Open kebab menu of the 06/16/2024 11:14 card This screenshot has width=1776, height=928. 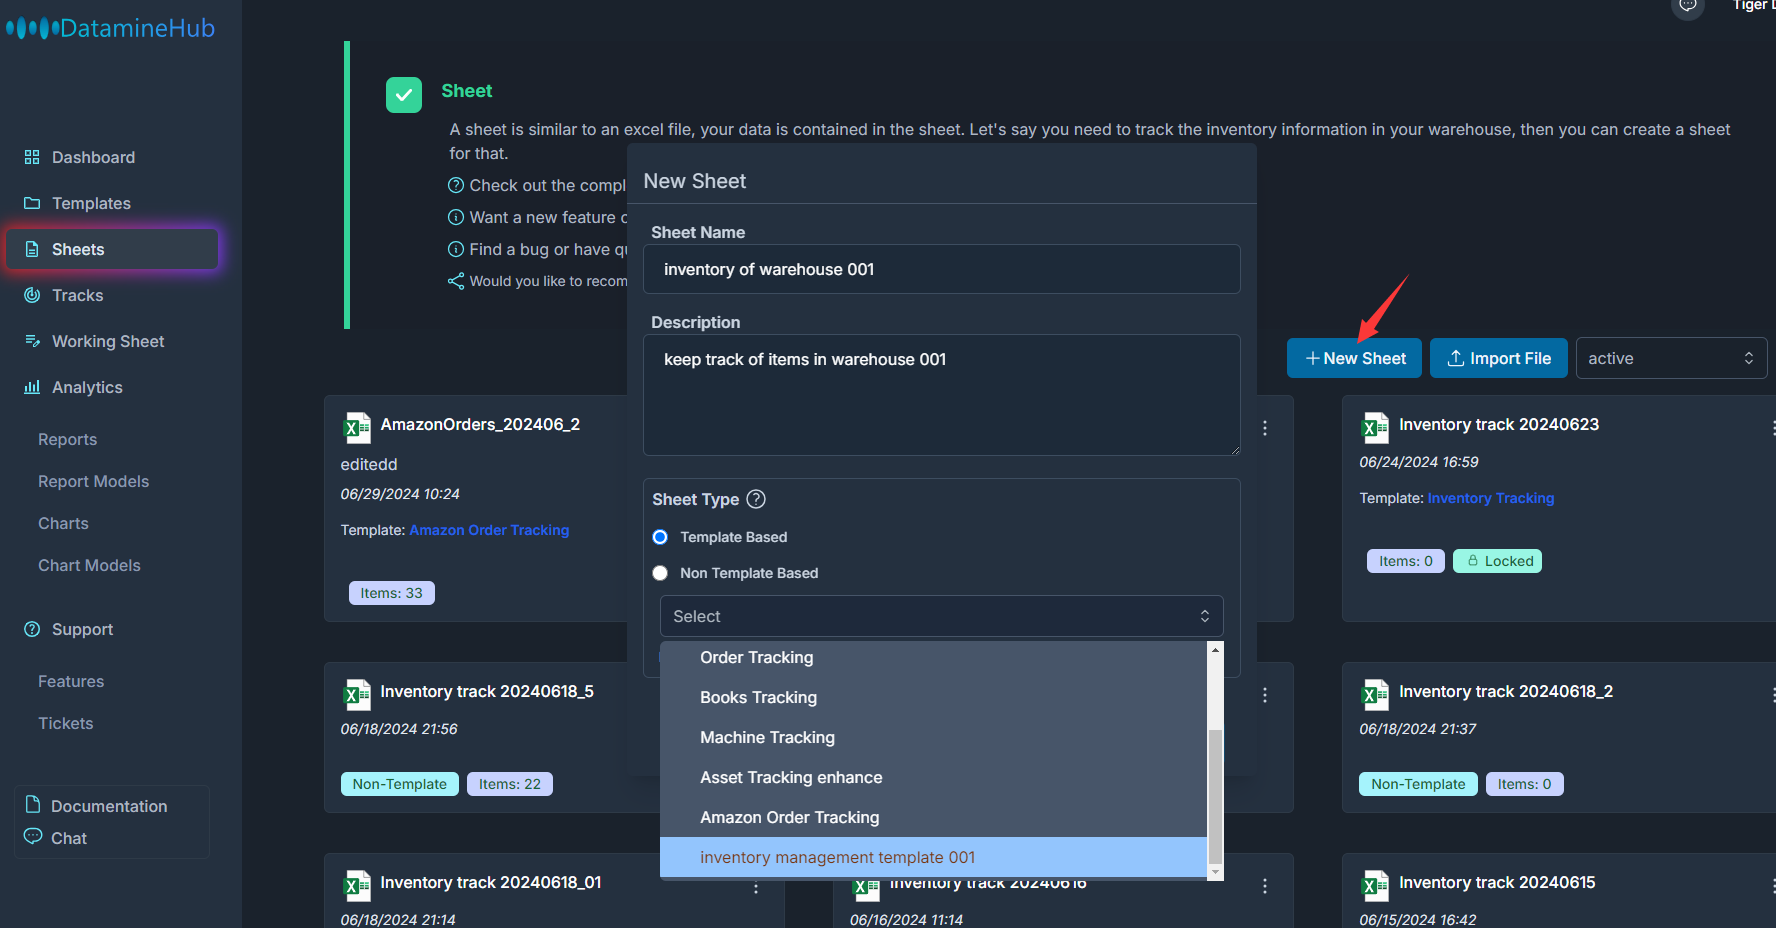[x=1265, y=886]
